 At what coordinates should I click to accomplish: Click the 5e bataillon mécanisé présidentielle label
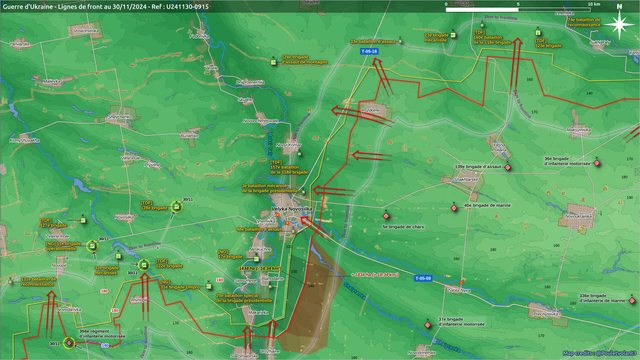point(271,188)
